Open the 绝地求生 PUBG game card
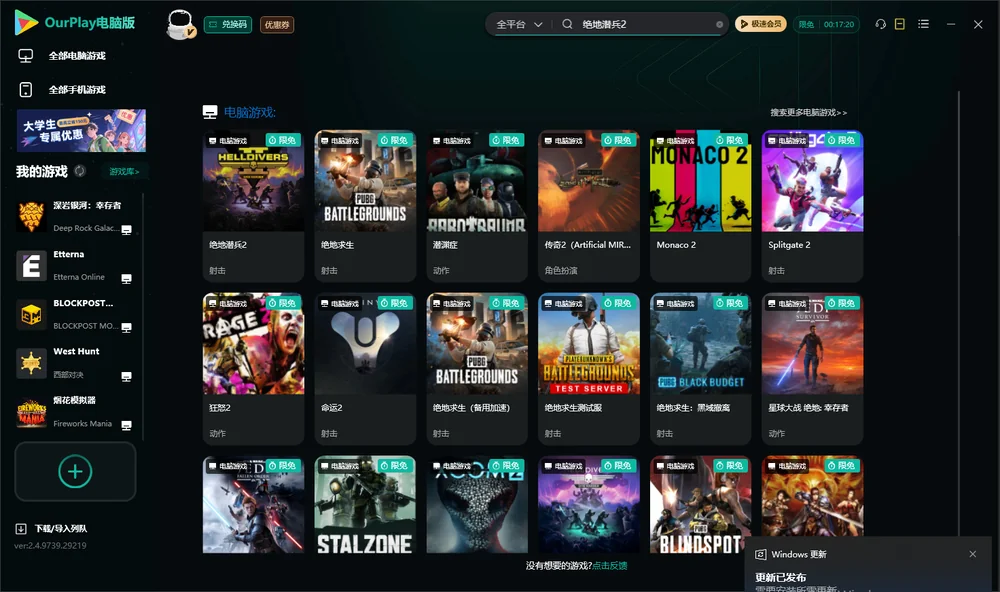This screenshot has width=1000, height=592. 365,206
